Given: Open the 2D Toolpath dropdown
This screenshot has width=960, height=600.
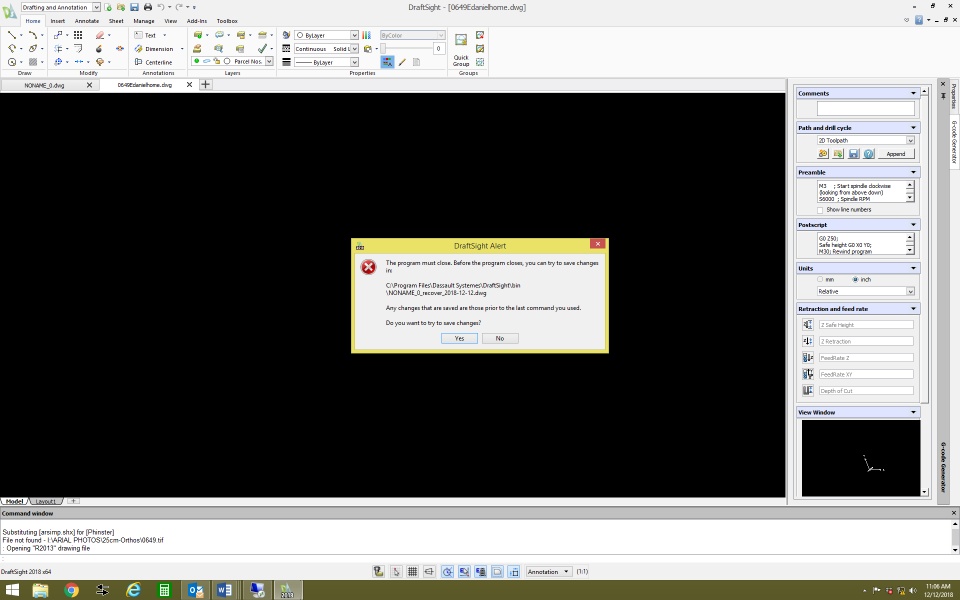Looking at the screenshot, I should point(866,140).
